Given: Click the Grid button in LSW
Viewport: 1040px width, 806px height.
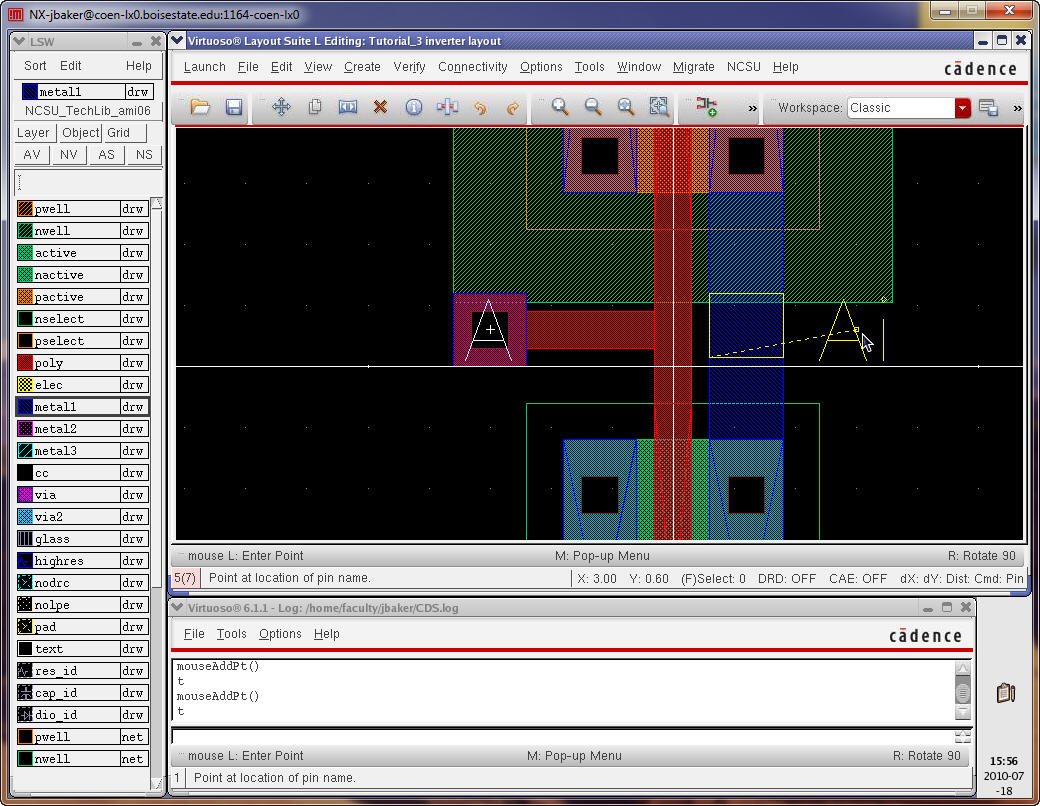Looking at the screenshot, I should tap(119, 133).
